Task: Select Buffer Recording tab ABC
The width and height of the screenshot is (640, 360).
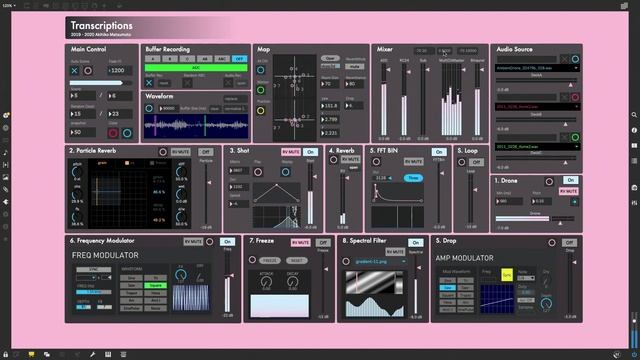Action: pyautogui.click(x=222, y=59)
